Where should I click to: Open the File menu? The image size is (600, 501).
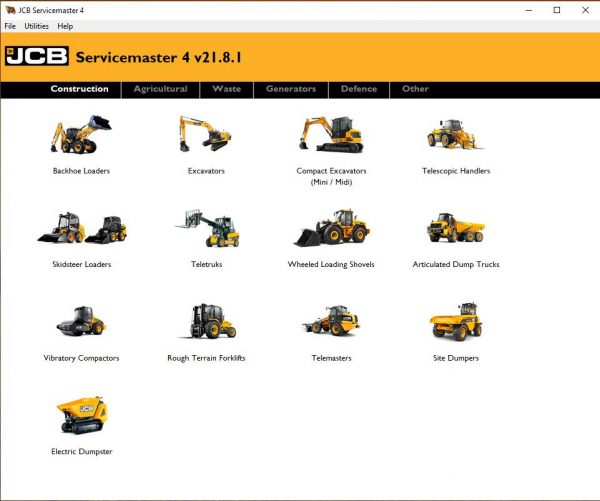(x=10, y=26)
